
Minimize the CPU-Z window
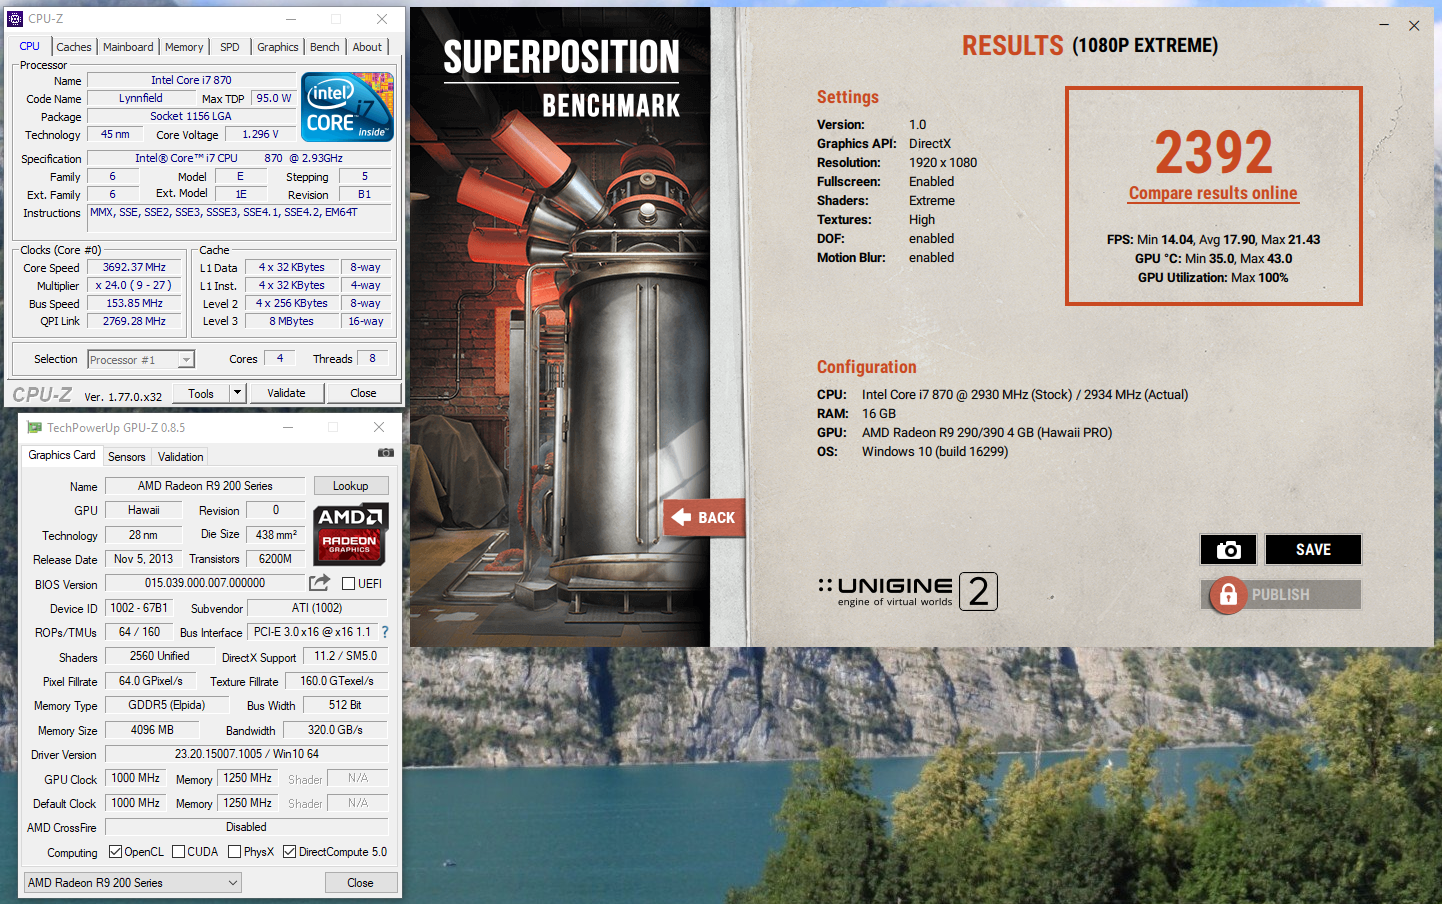coord(291,19)
